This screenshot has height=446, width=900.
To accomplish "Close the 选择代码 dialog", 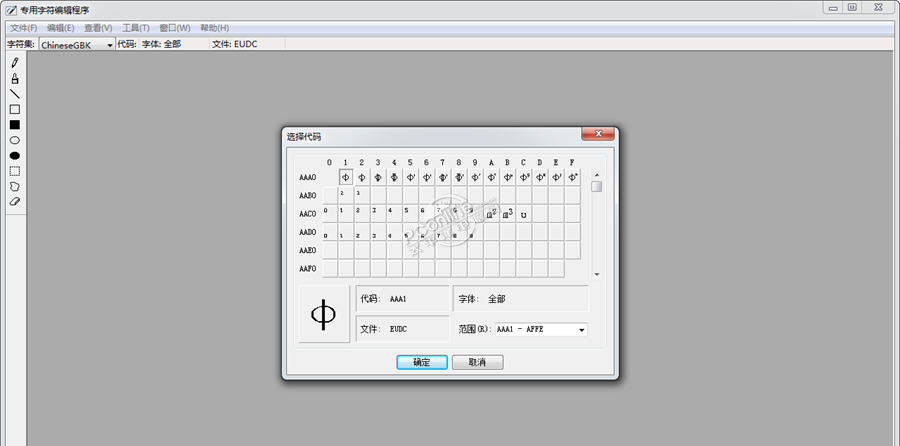I will (x=598, y=134).
